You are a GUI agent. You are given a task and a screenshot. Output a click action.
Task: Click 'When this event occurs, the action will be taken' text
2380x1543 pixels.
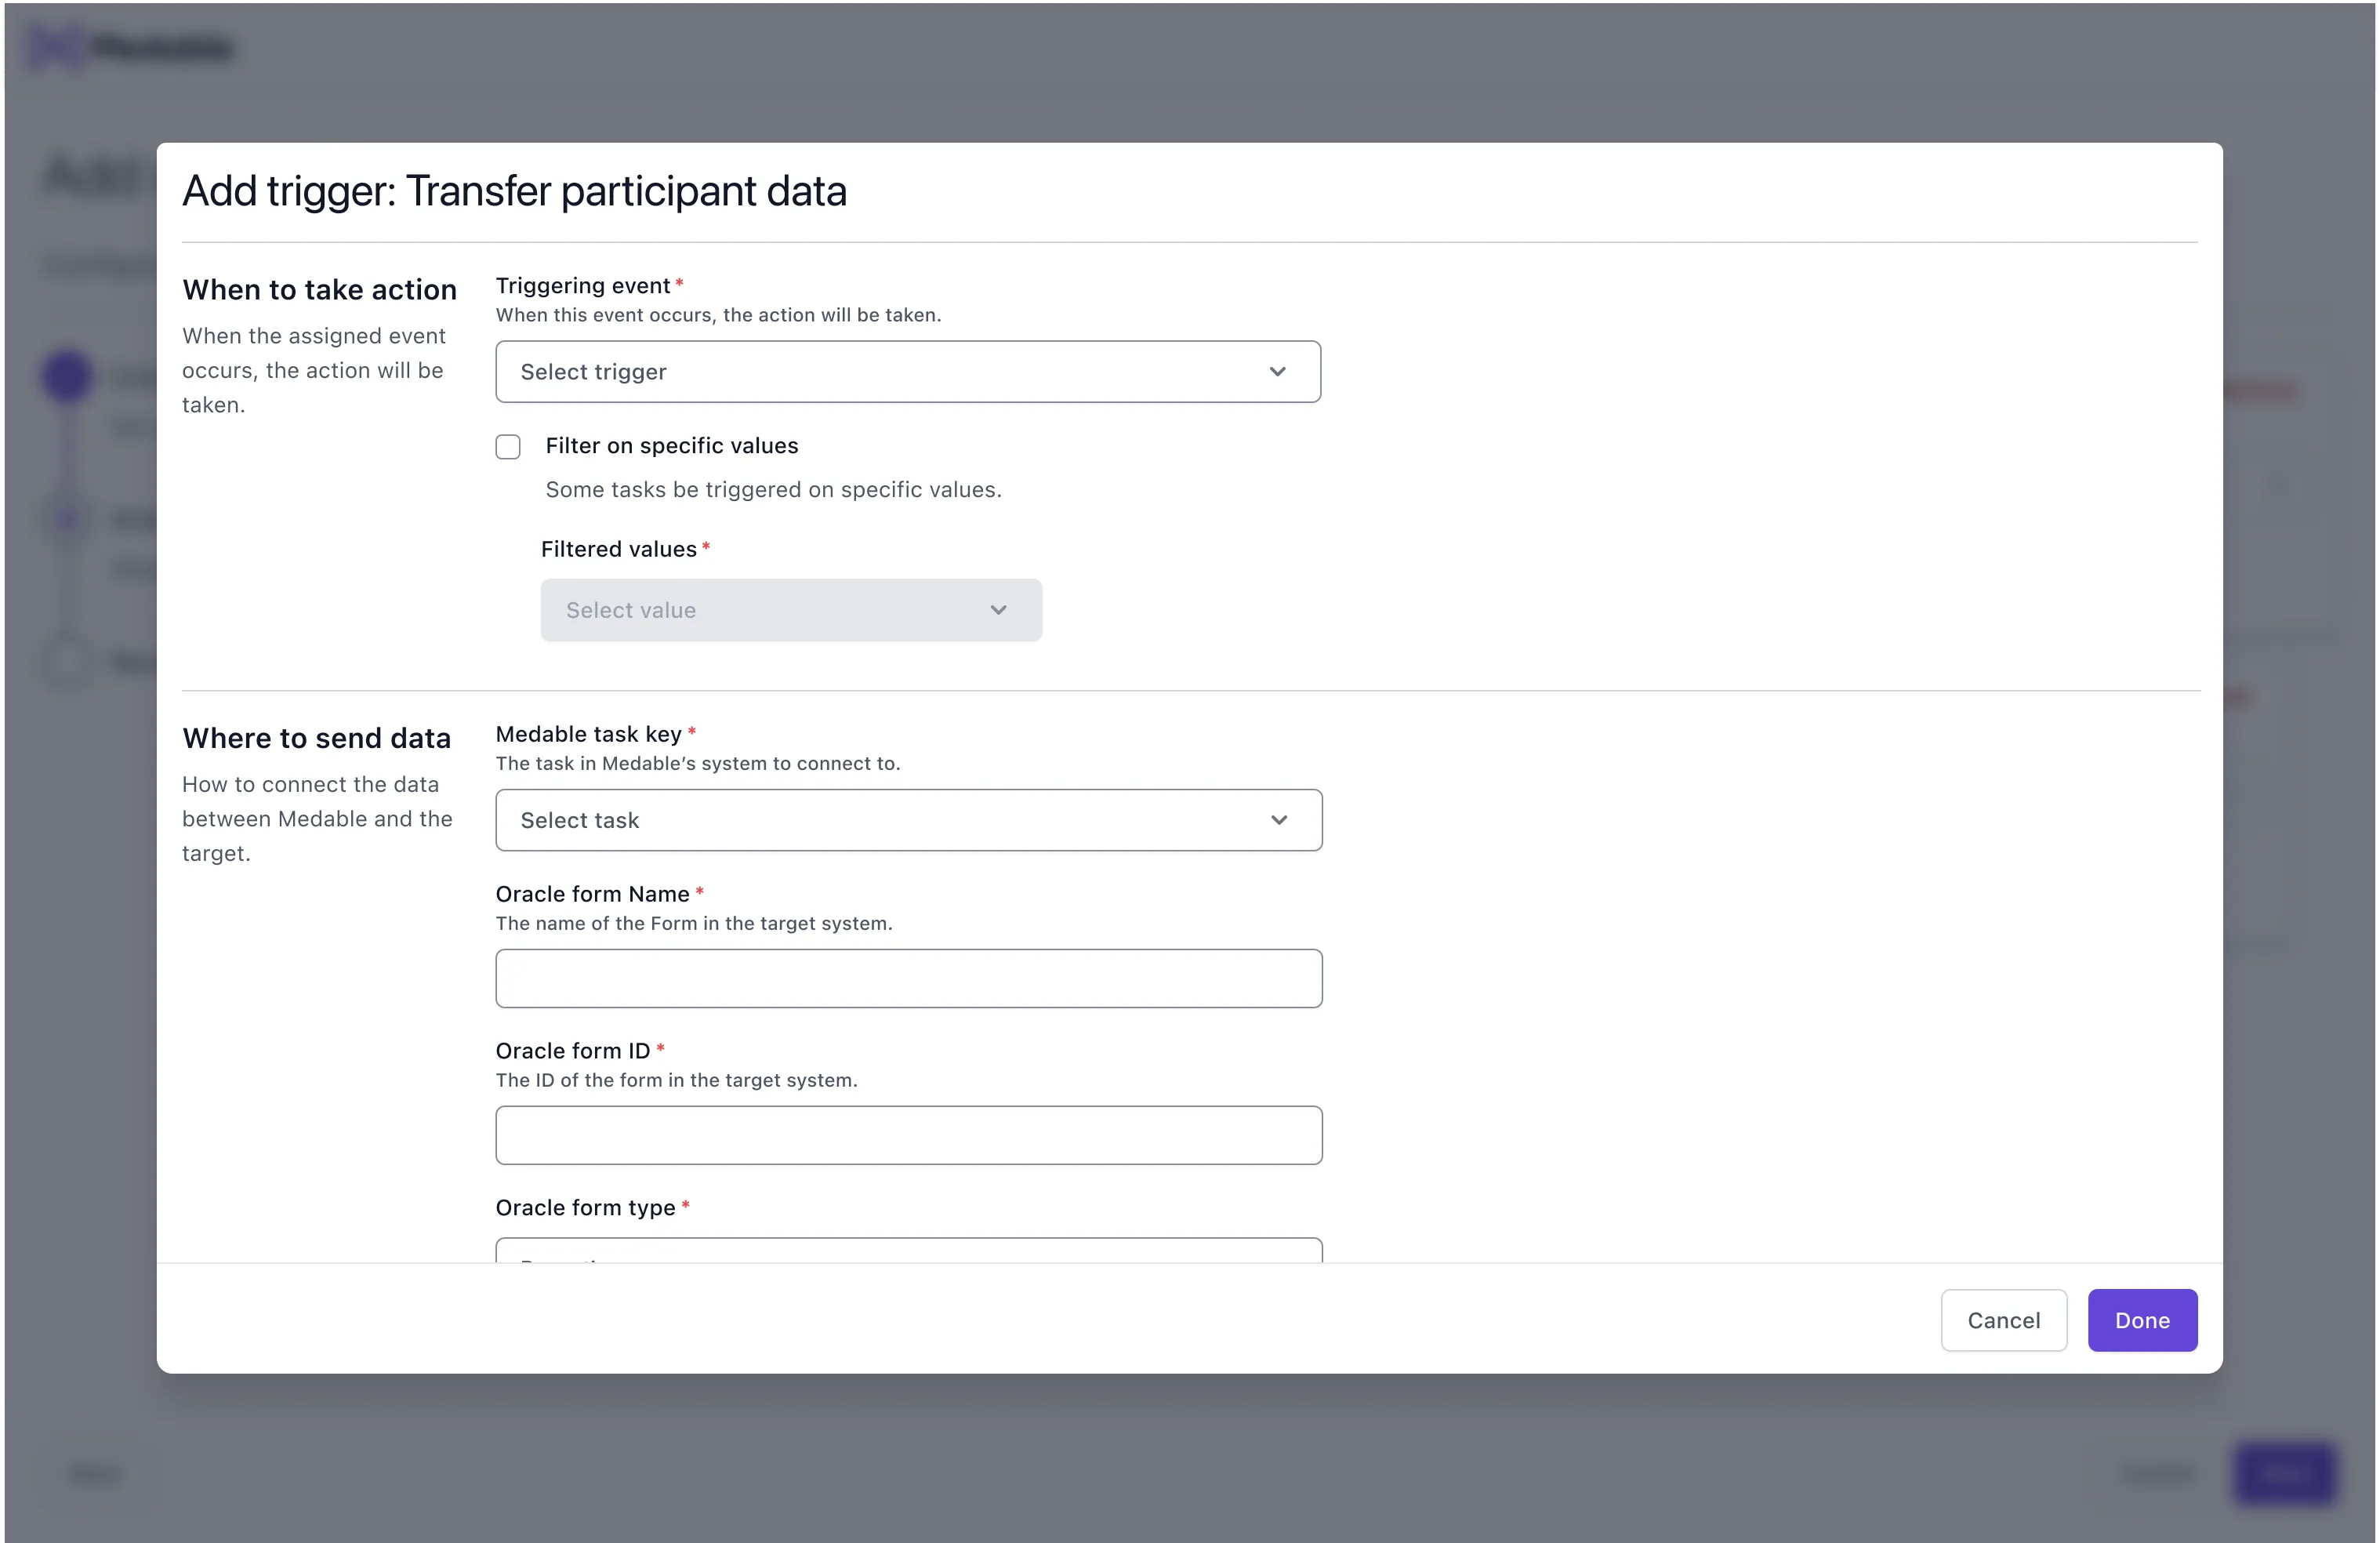pyautogui.click(x=719, y=315)
